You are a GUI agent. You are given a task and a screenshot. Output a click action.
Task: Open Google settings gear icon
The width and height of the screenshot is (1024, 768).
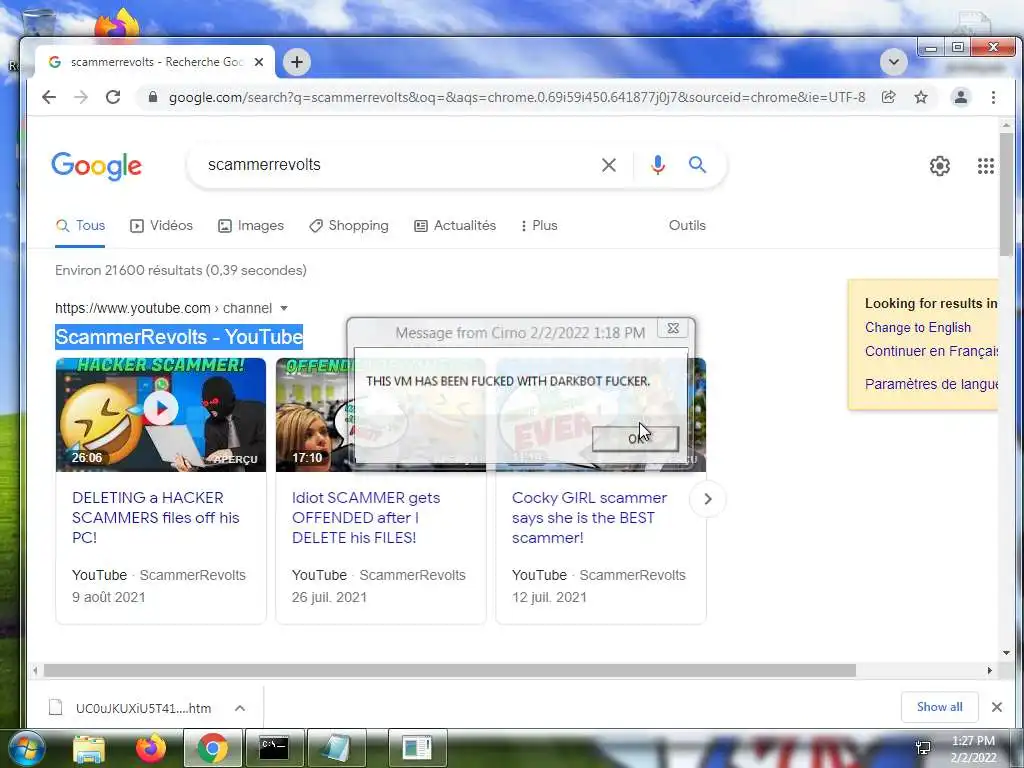(940, 166)
